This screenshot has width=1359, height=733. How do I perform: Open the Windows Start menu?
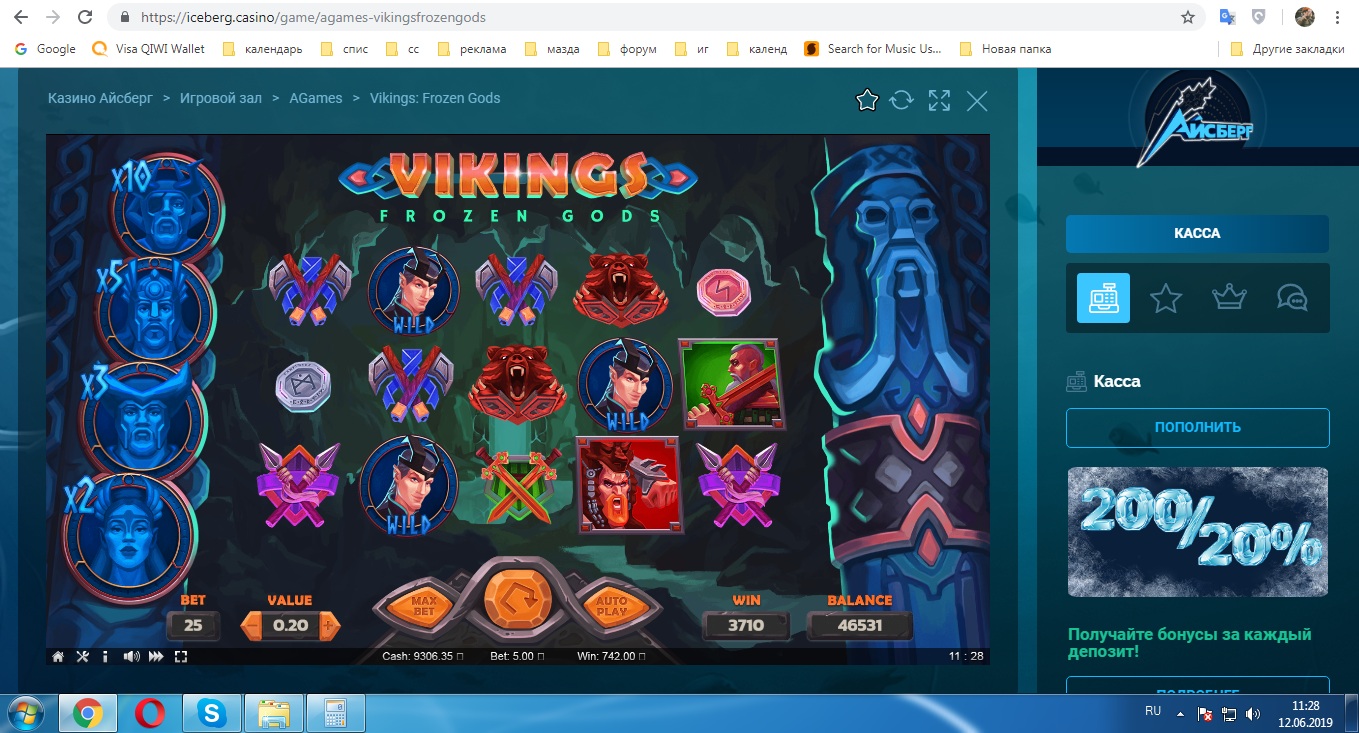click(24, 713)
